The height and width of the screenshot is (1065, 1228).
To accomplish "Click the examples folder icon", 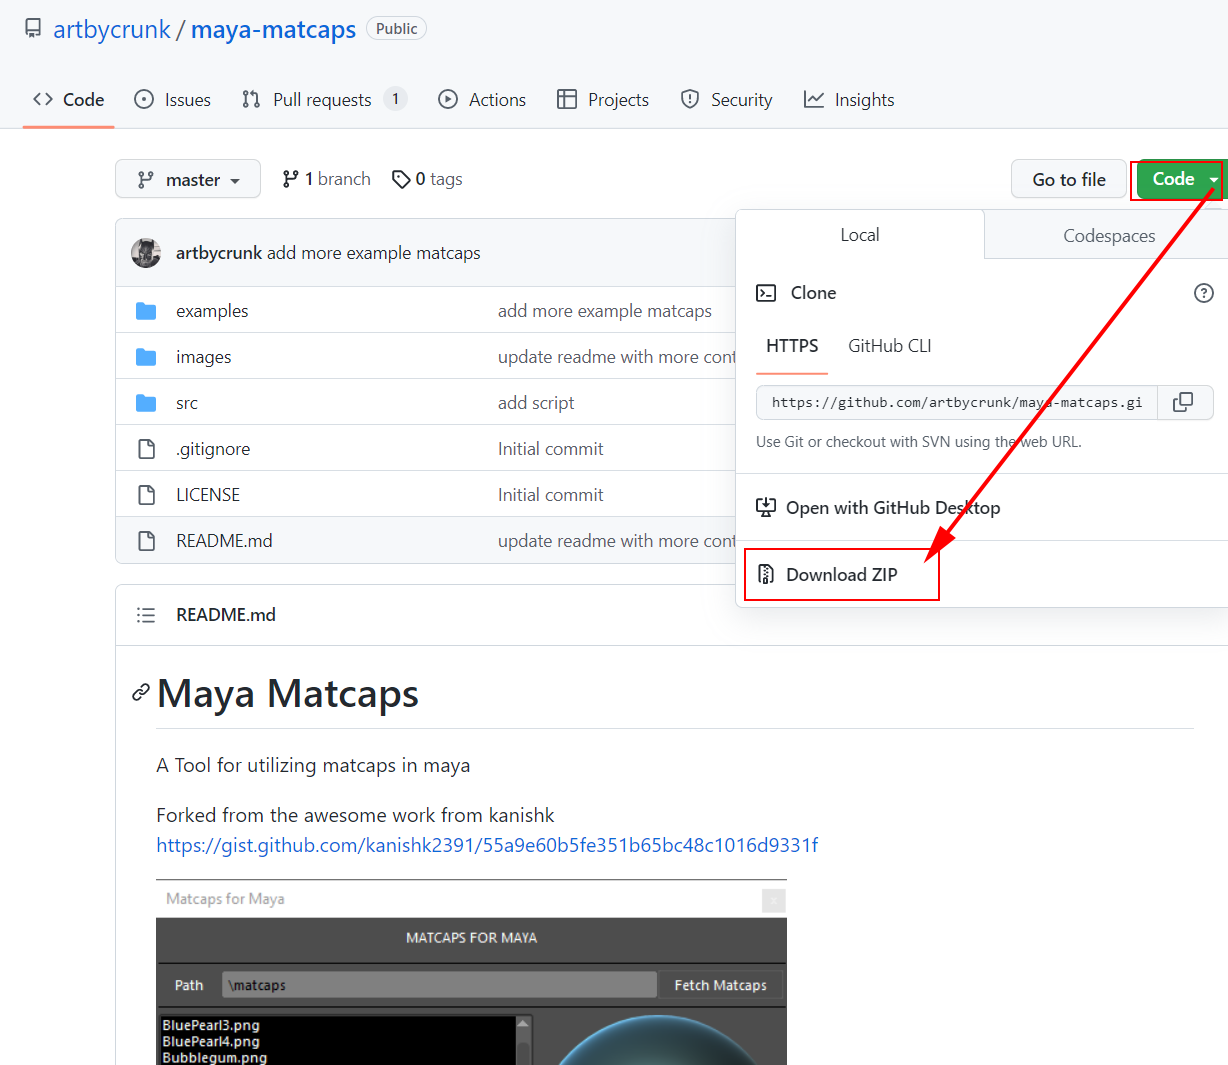I will click(x=146, y=311).
